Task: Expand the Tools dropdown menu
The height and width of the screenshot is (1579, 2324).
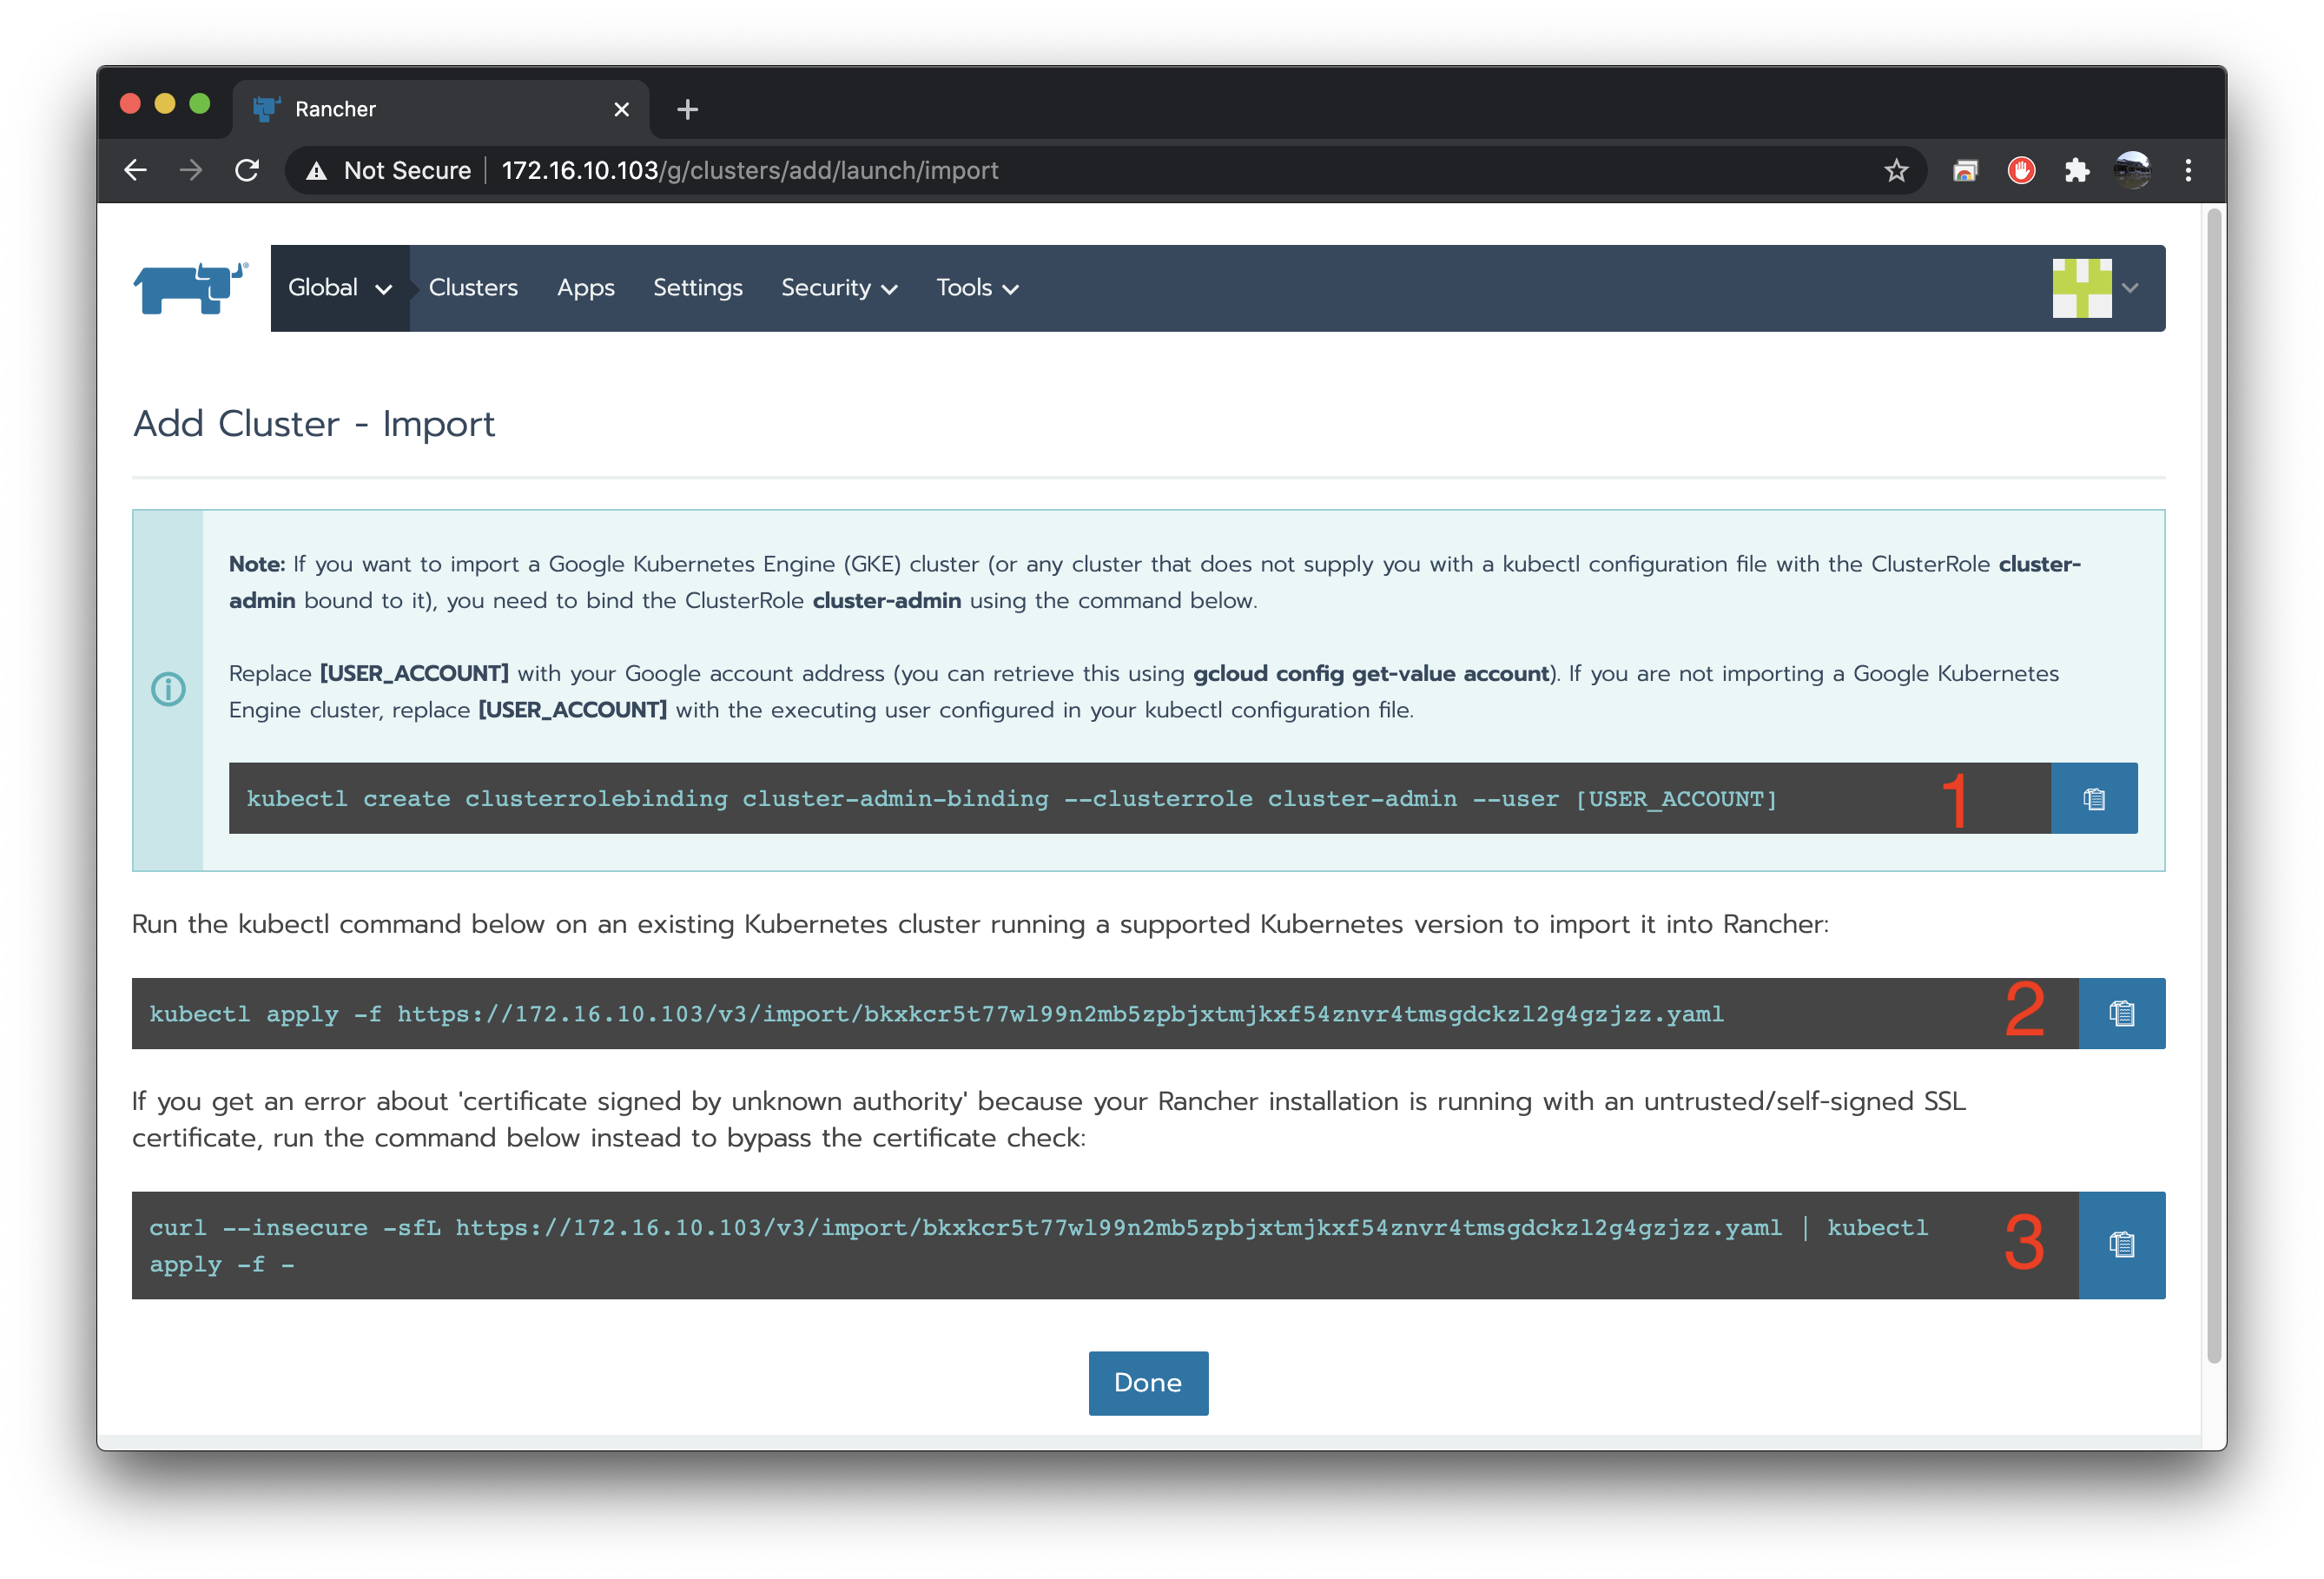Action: click(974, 287)
